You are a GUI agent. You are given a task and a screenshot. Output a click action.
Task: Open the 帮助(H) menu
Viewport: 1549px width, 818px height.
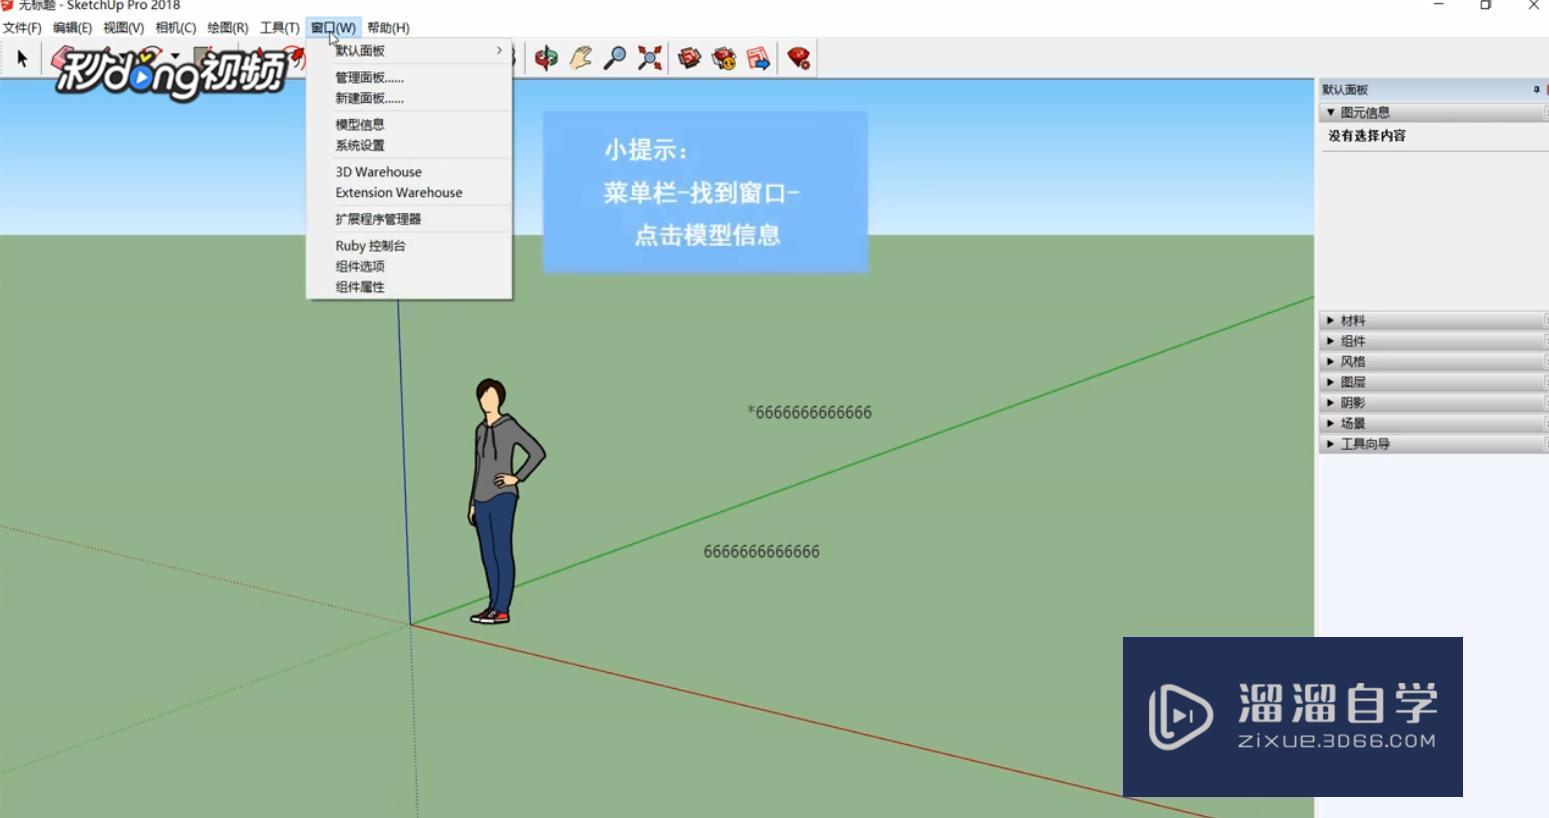[x=388, y=28]
